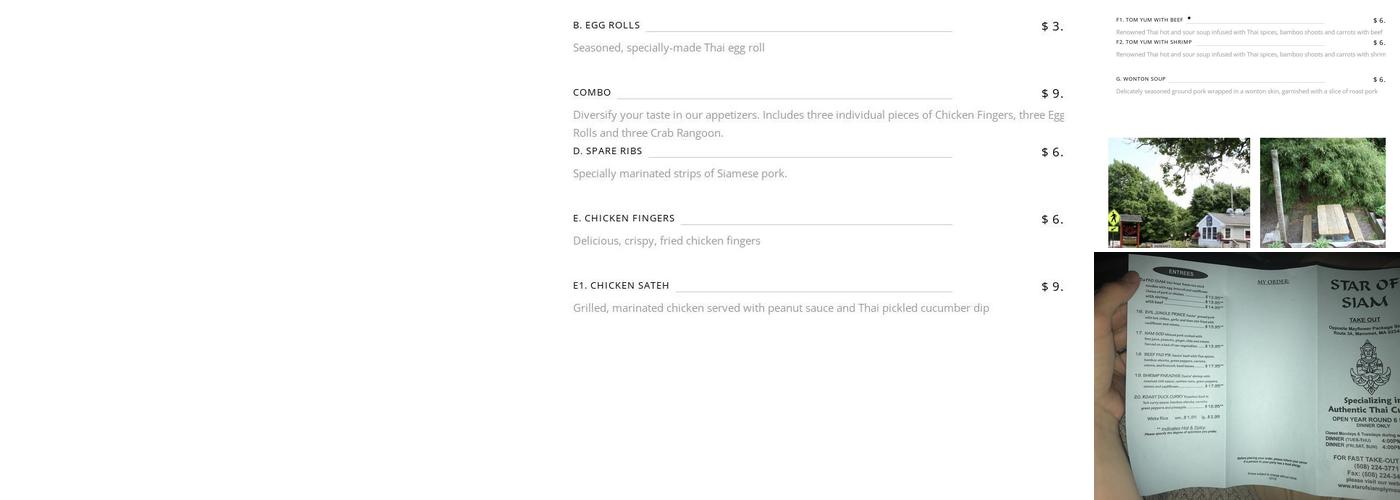
Task: Click the Siamese pork description line
Action: click(680, 173)
